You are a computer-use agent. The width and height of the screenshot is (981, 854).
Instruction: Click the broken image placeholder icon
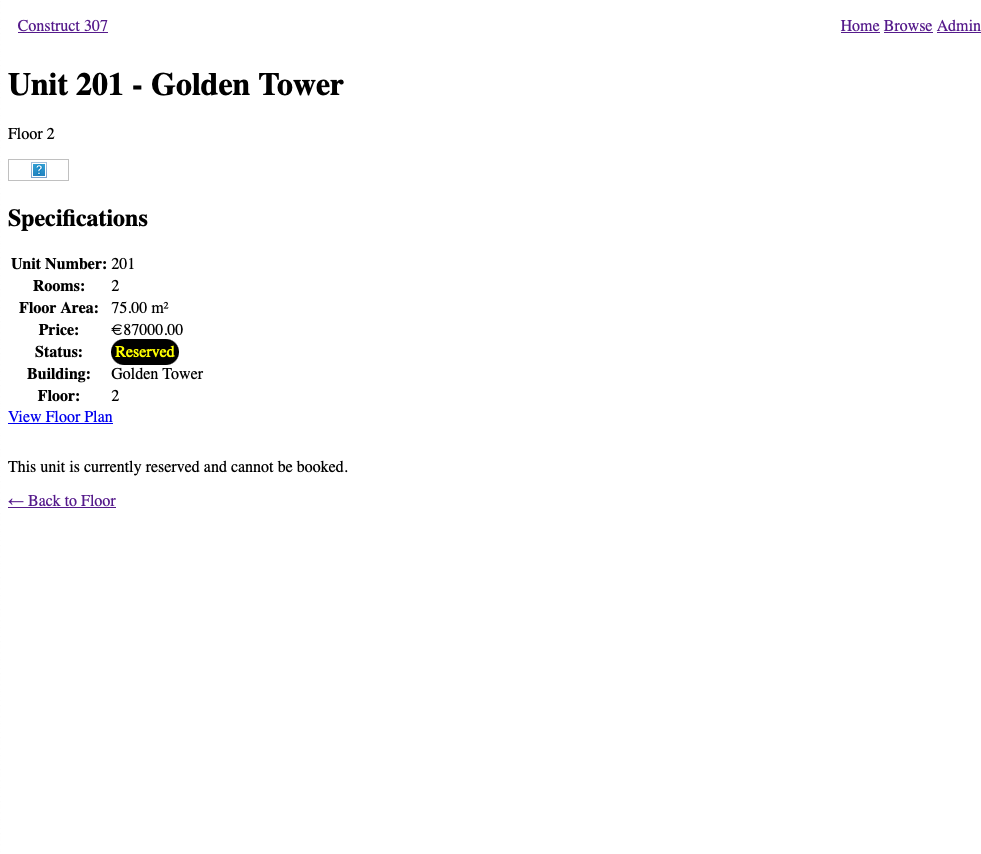38,170
